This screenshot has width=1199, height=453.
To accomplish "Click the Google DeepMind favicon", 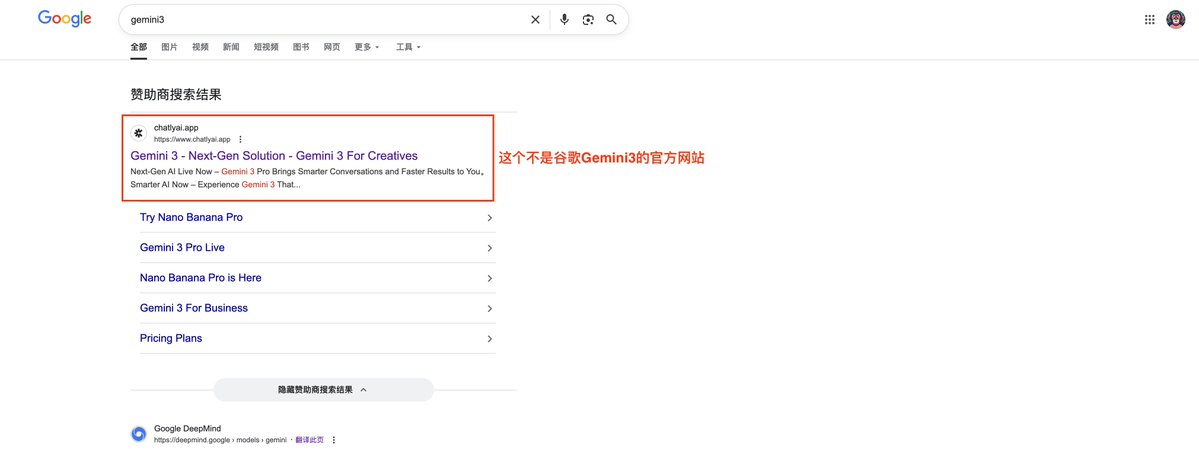I will click(138, 434).
